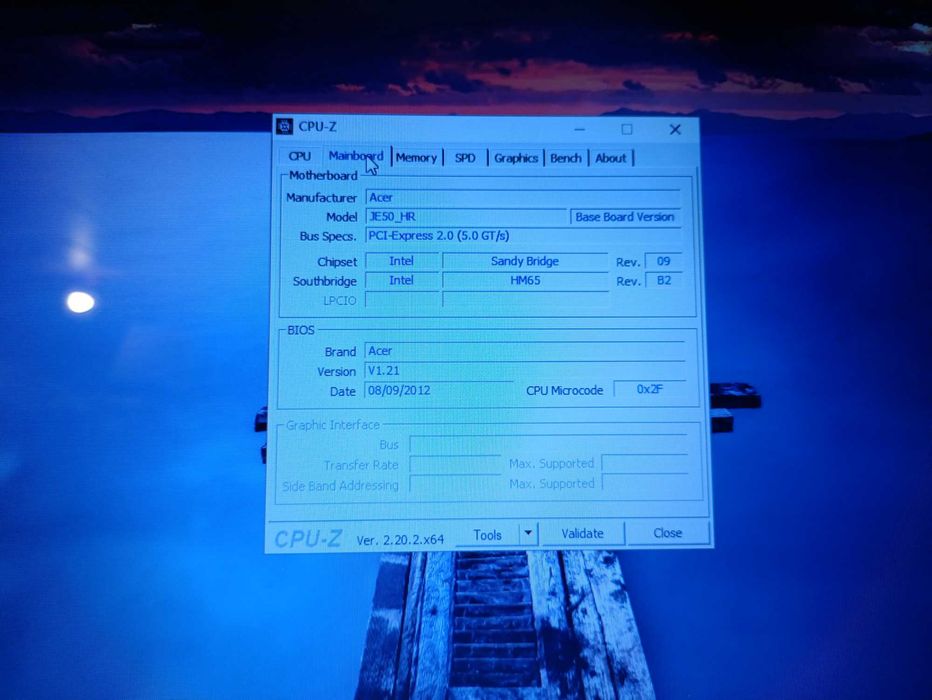Select the PCI-Express 2.0 bus specs text

[439, 235]
